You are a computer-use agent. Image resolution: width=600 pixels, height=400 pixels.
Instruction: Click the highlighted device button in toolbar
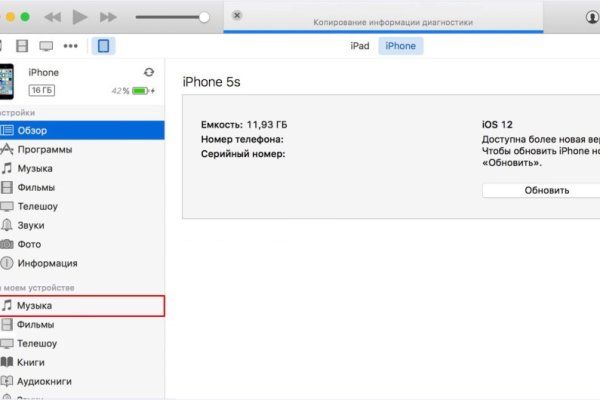102,46
